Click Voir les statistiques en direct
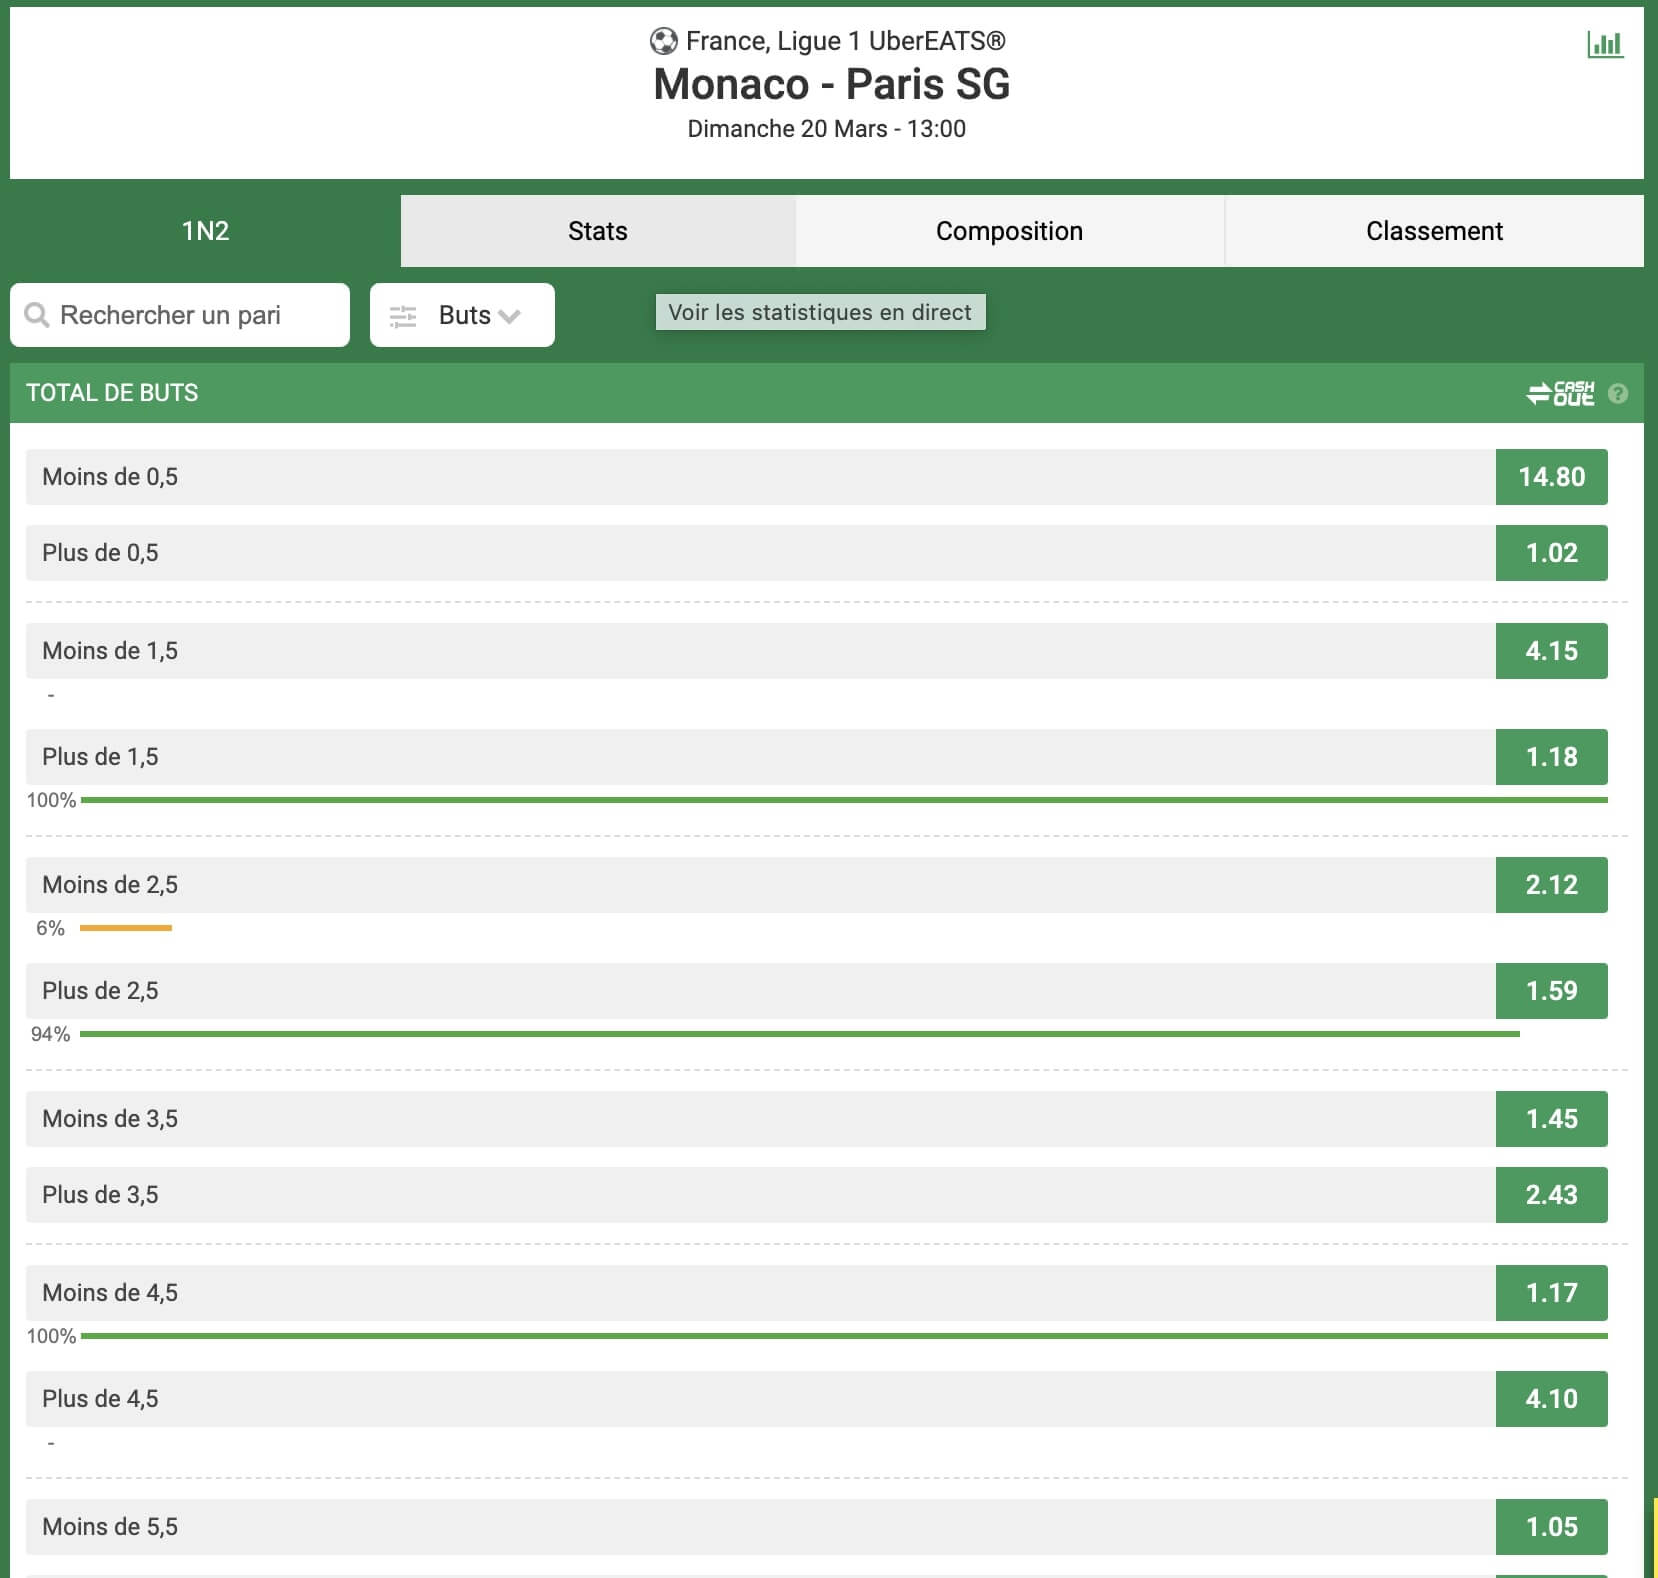This screenshot has height=1578, width=1658. 820,312
